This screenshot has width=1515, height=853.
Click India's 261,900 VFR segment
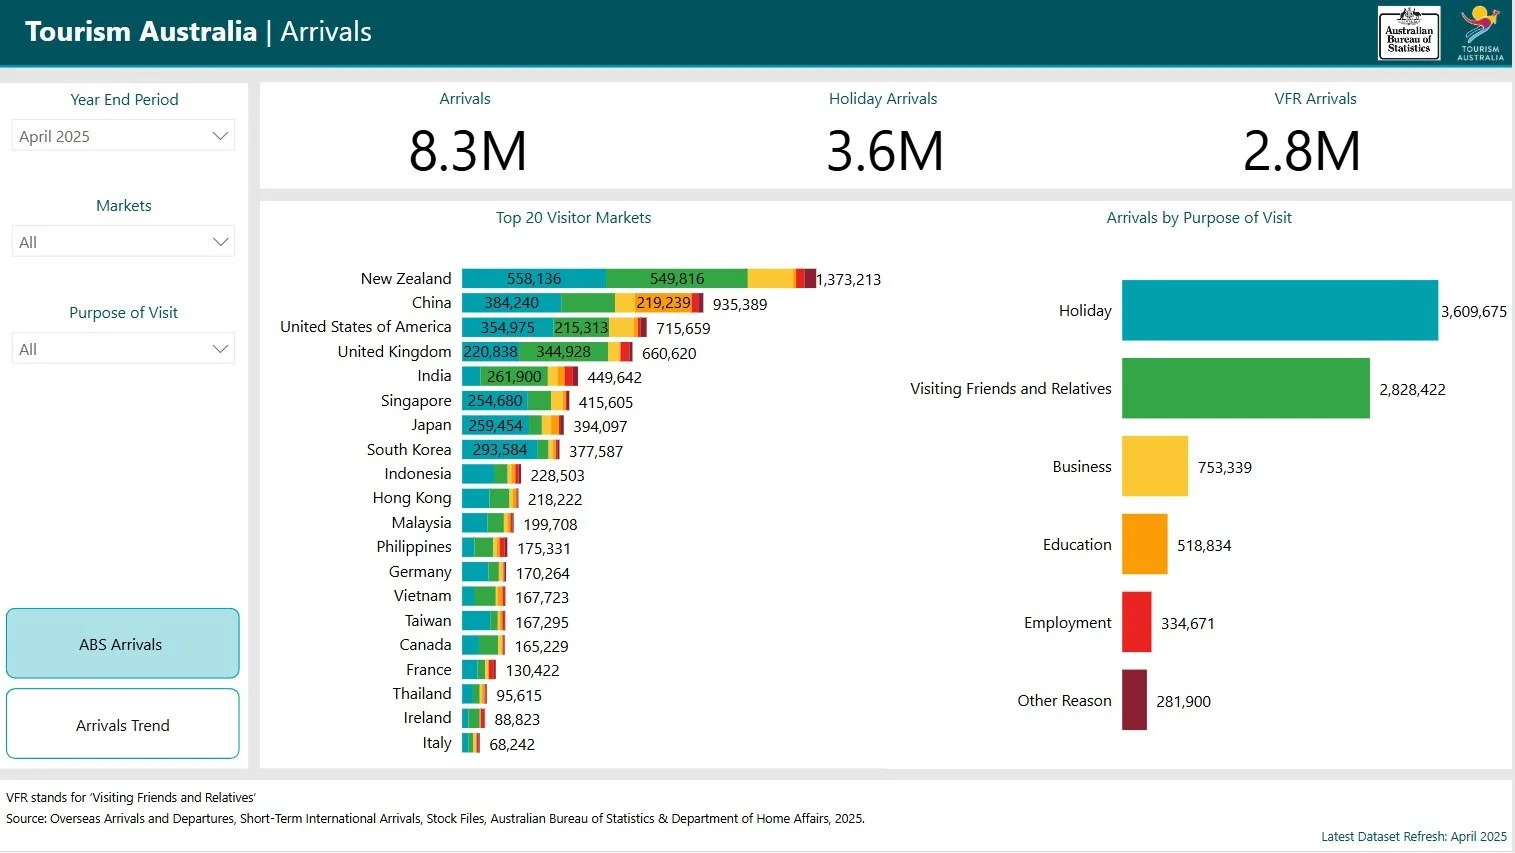pyautogui.click(x=514, y=377)
